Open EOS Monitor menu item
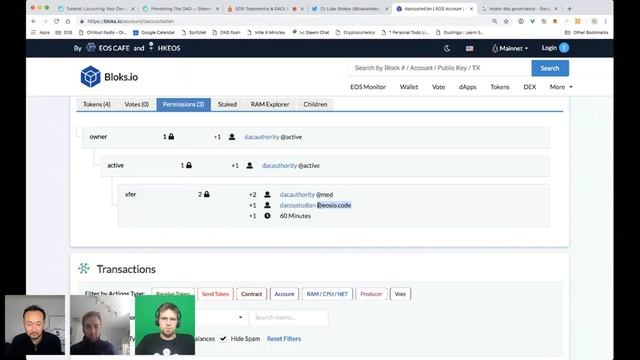The height and width of the screenshot is (360, 640). [x=368, y=87]
